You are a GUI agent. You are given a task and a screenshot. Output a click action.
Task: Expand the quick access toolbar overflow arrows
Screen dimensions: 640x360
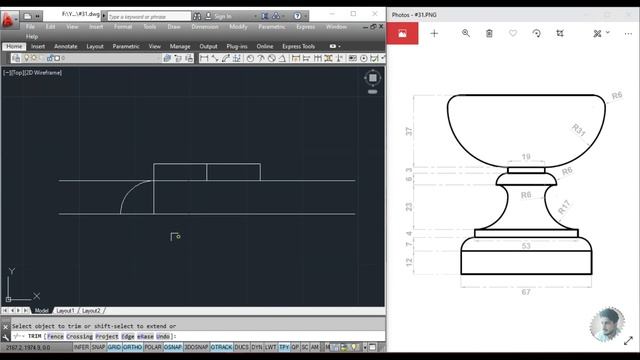38,16
